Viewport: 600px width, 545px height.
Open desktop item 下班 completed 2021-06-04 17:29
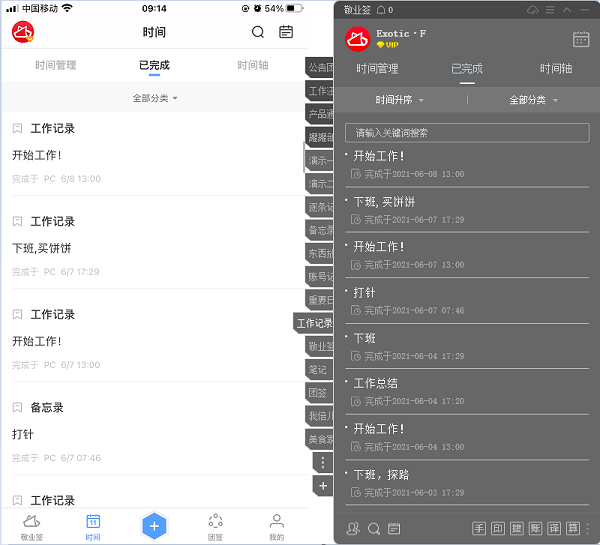pyautogui.click(x=467, y=347)
